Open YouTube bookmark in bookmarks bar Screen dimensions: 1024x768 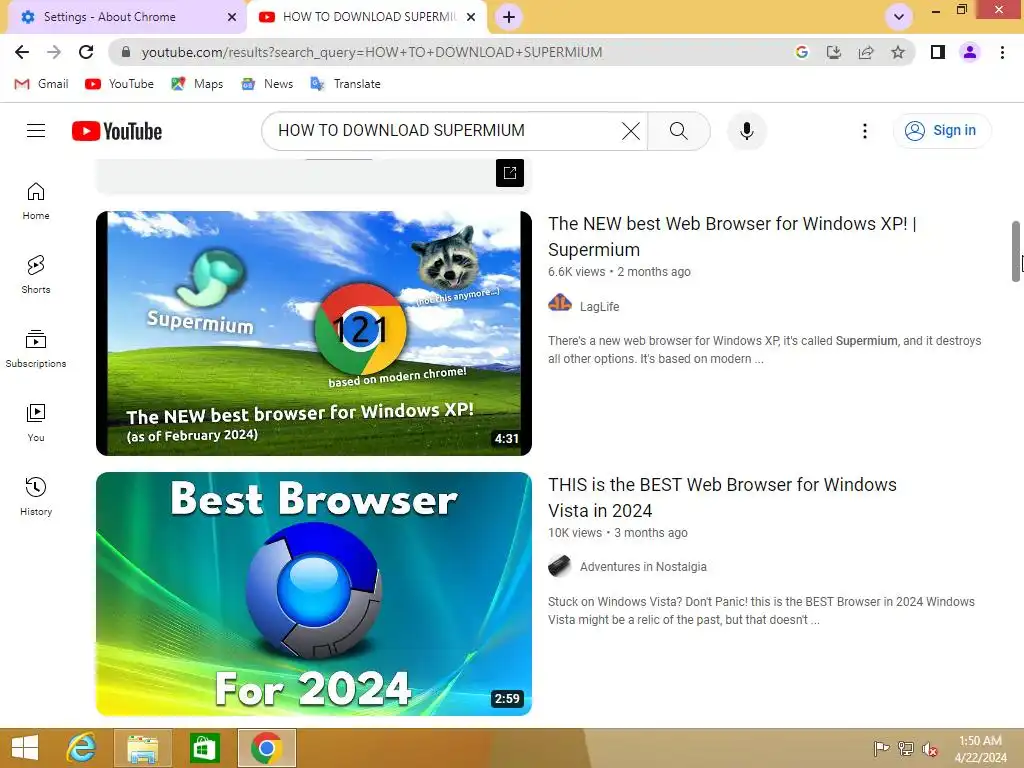click(x=120, y=84)
